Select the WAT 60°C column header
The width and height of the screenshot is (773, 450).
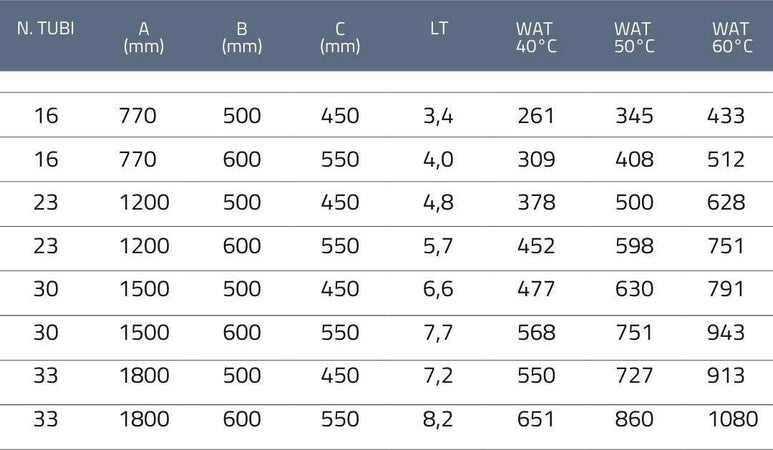click(x=732, y=37)
